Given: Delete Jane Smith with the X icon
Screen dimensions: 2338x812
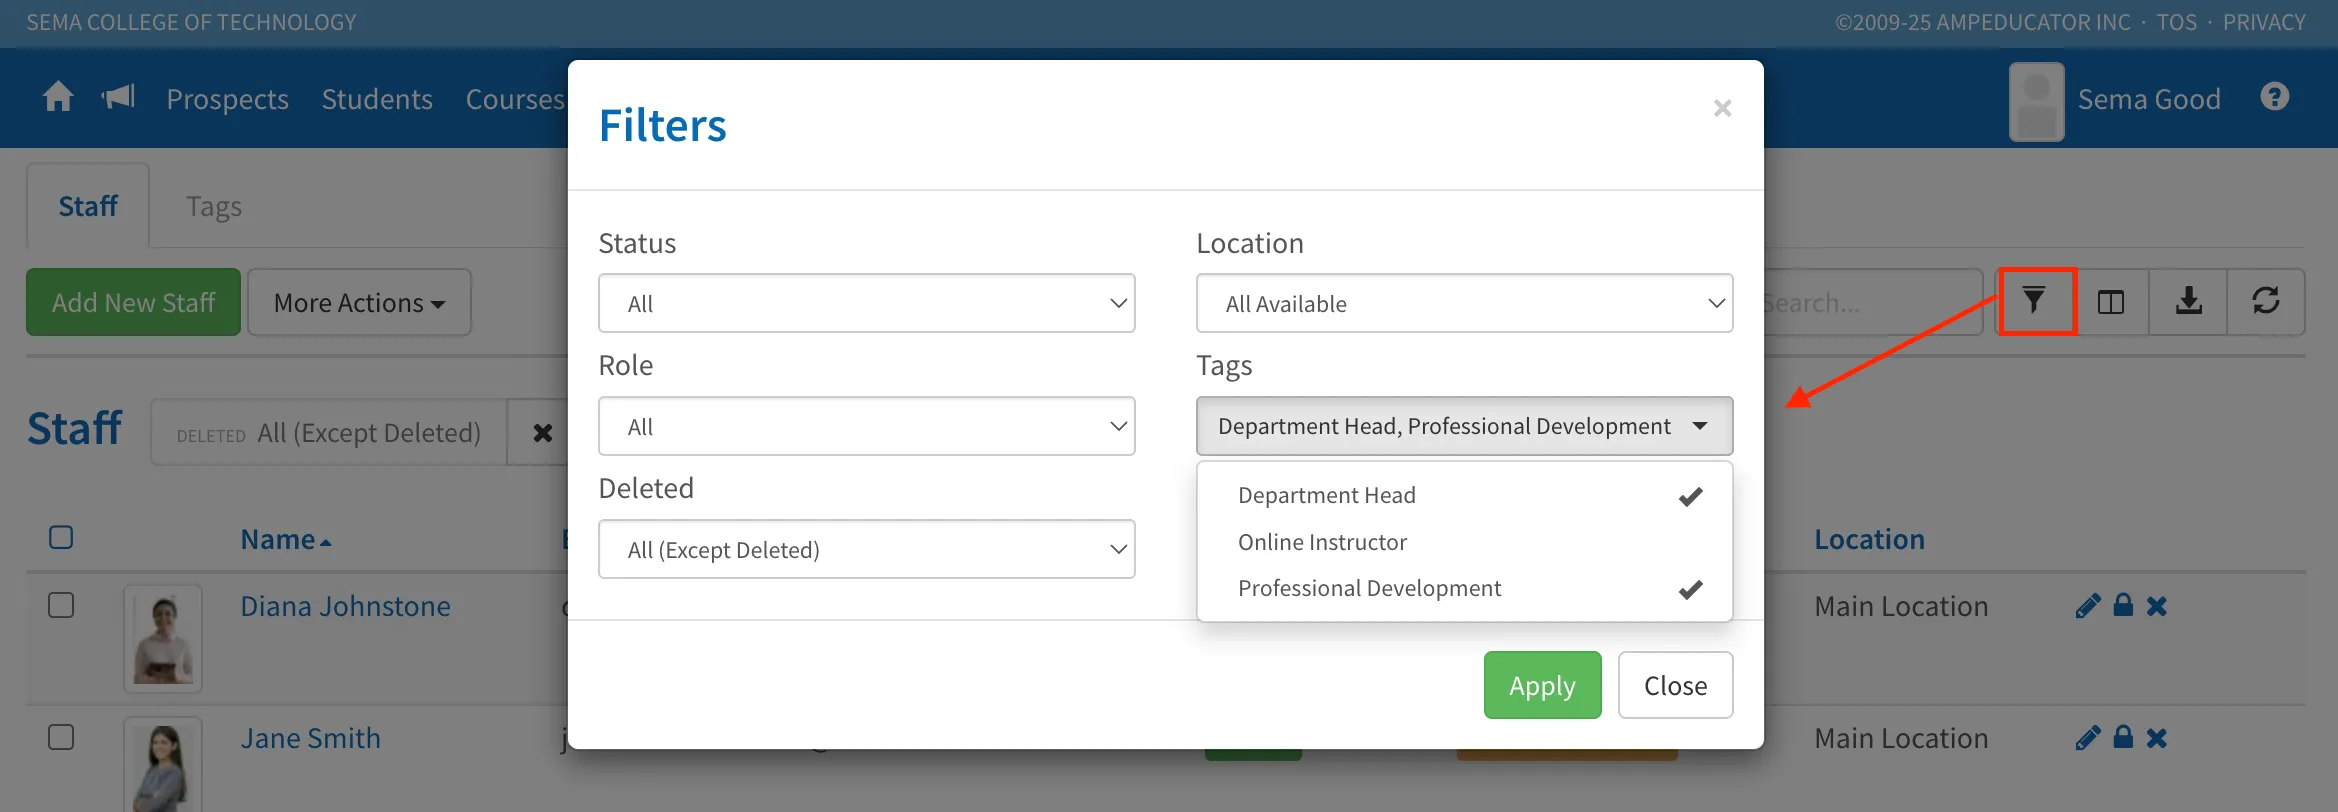Looking at the screenshot, I should (x=2157, y=738).
